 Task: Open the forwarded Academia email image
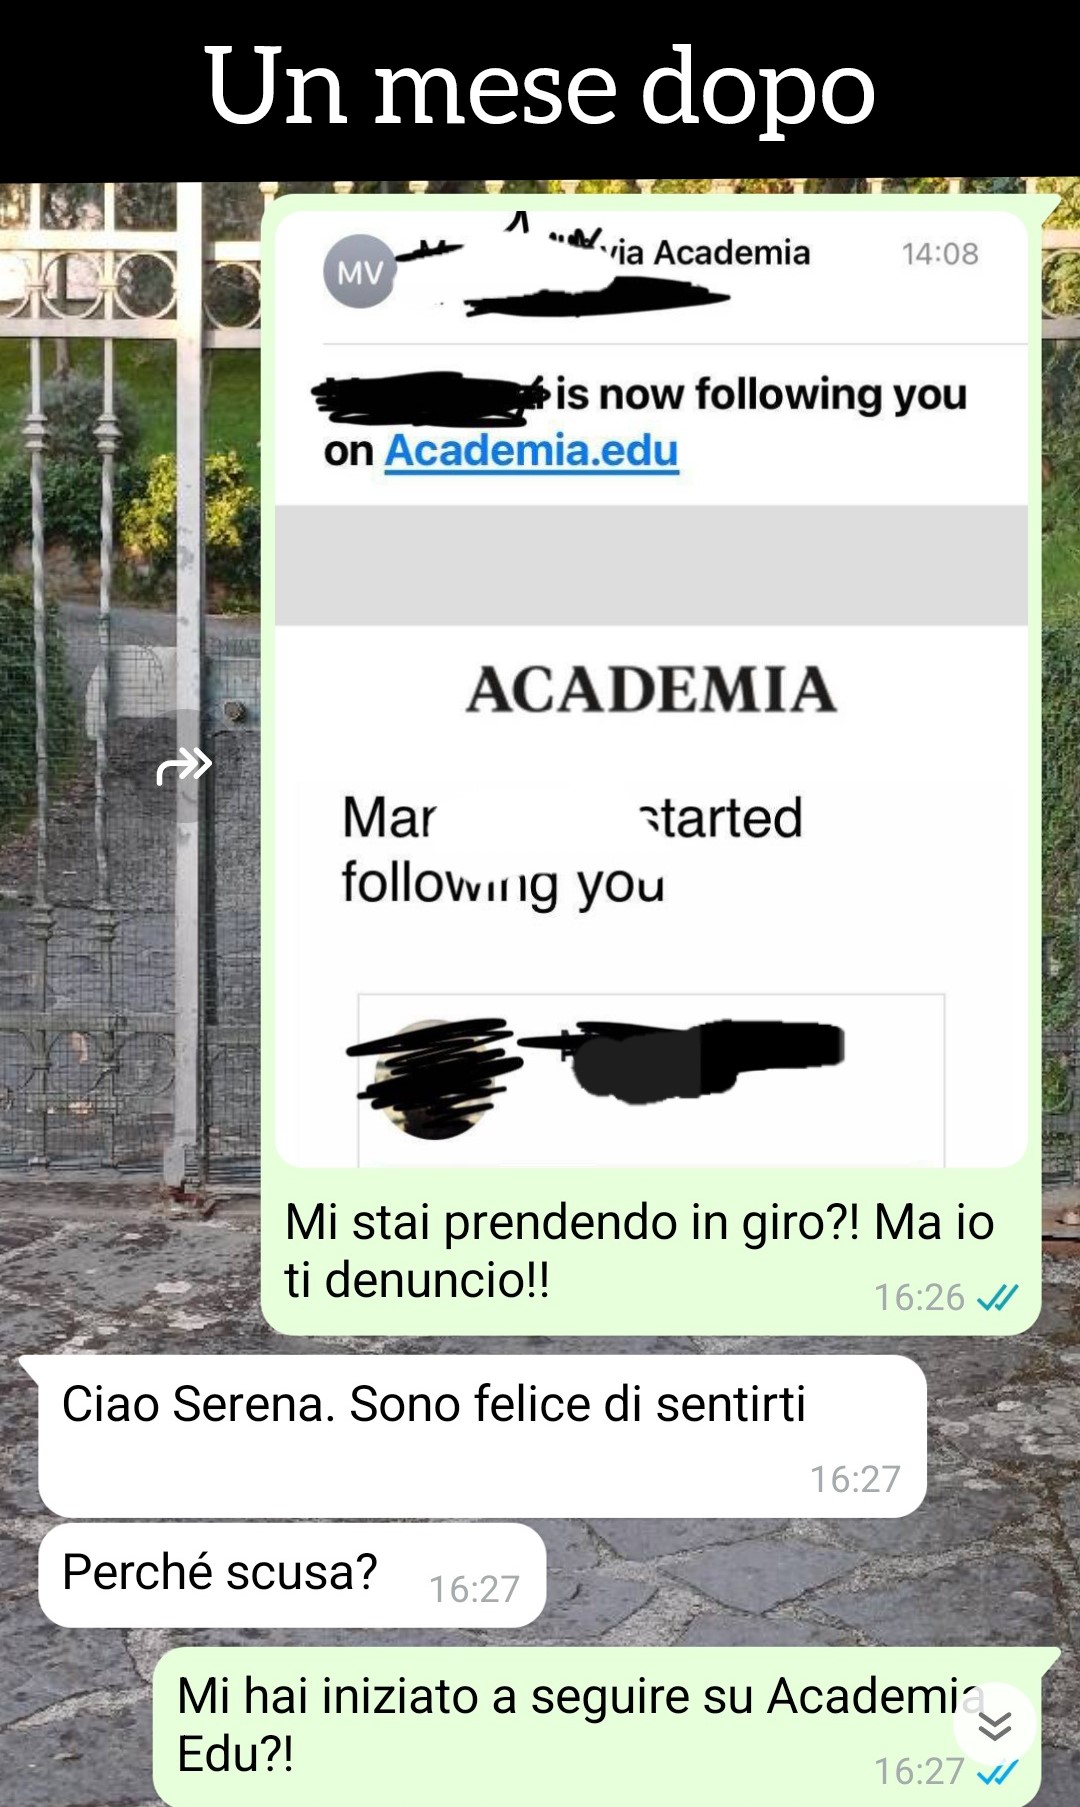tap(651, 688)
